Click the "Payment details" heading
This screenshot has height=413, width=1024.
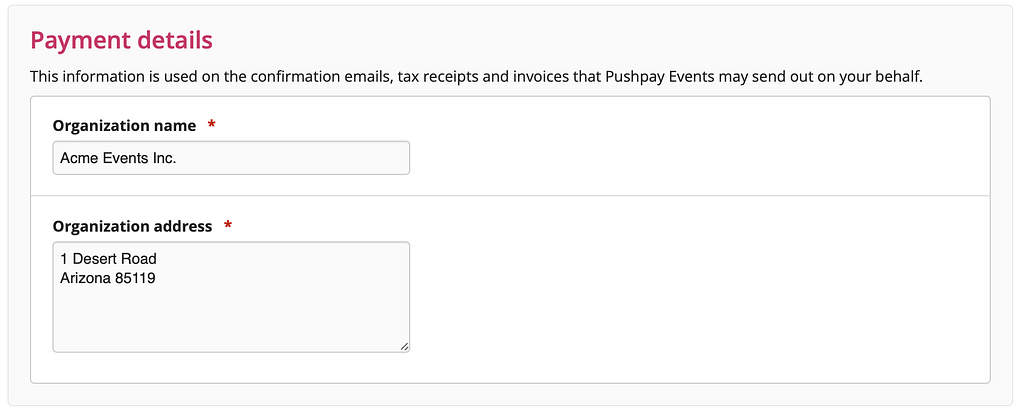coord(121,40)
